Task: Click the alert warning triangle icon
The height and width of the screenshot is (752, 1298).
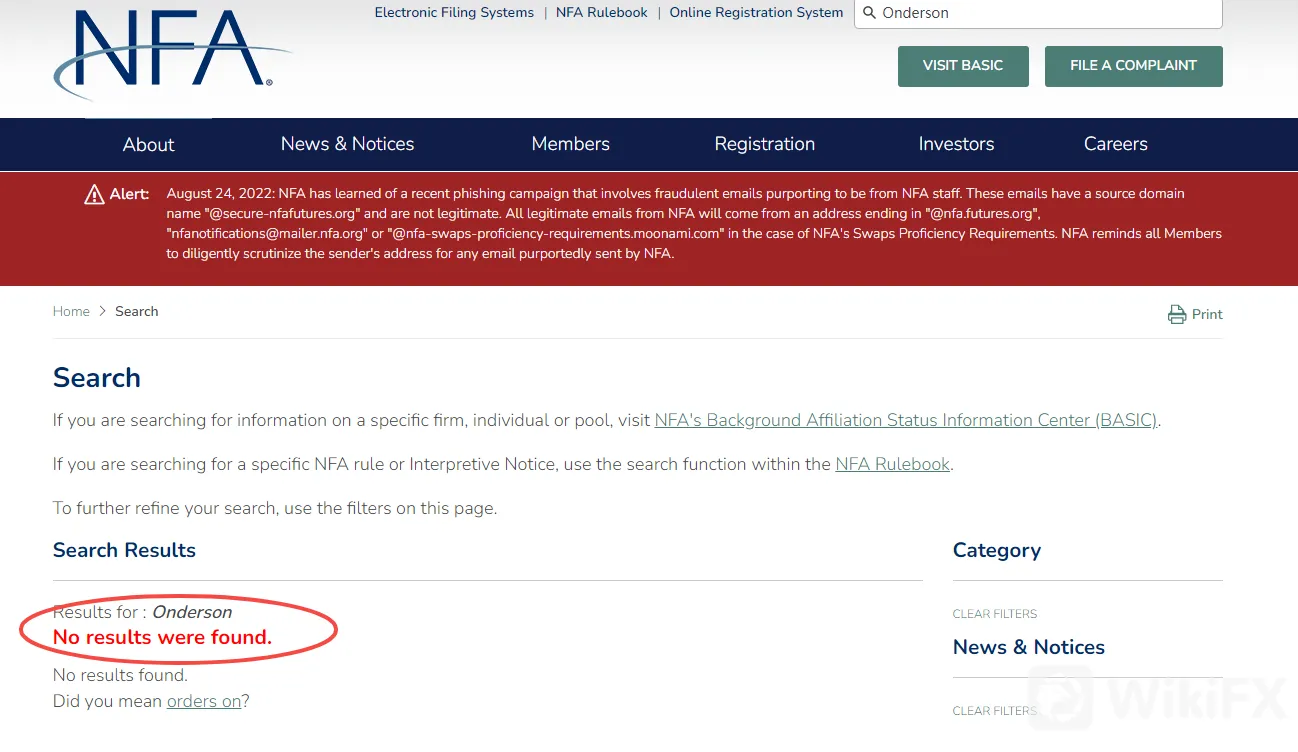Action: [x=94, y=194]
